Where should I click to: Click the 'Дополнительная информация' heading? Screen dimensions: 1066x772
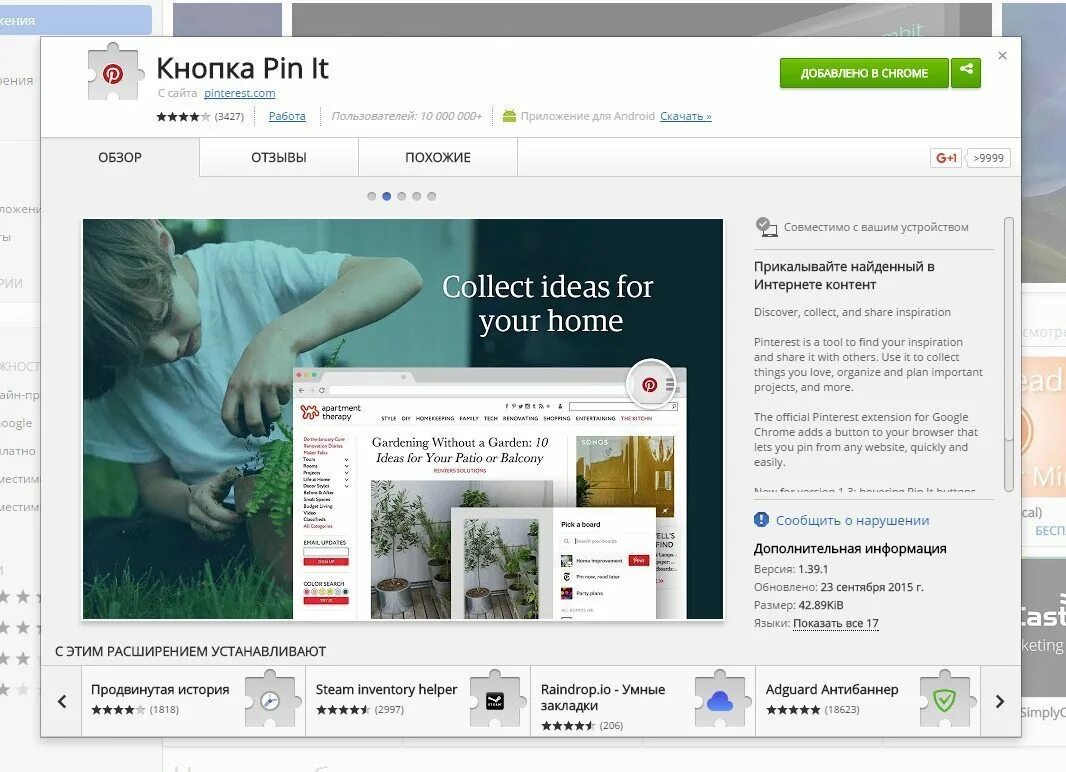click(850, 548)
